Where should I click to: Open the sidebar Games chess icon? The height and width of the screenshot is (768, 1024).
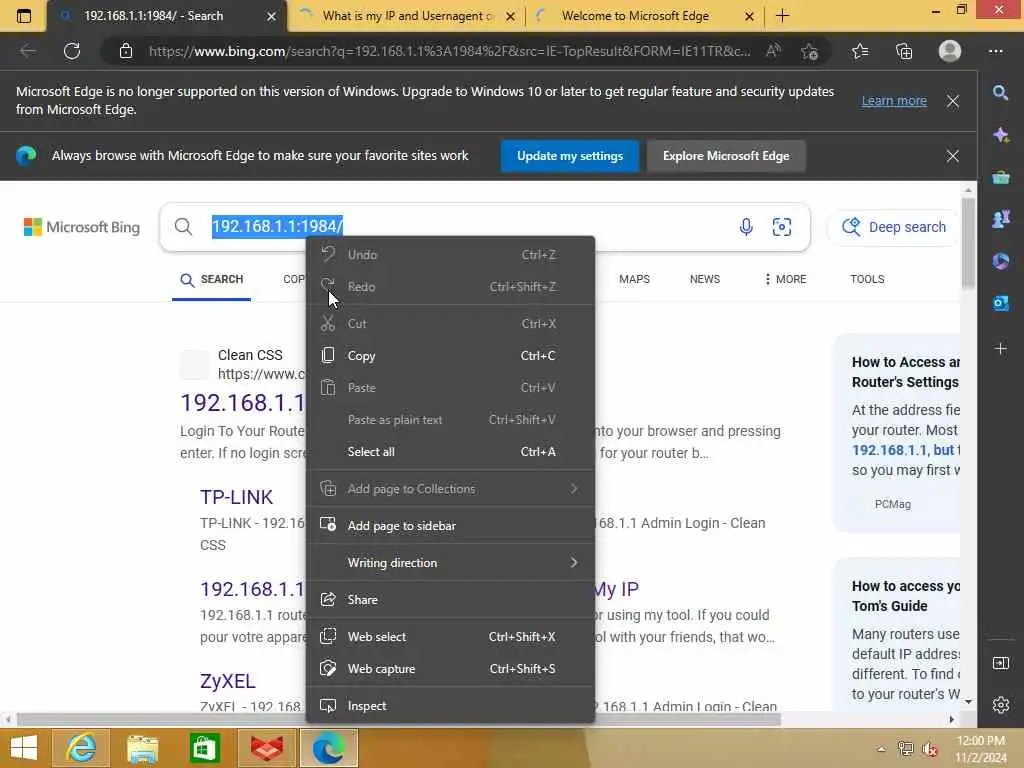click(x=1000, y=219)
